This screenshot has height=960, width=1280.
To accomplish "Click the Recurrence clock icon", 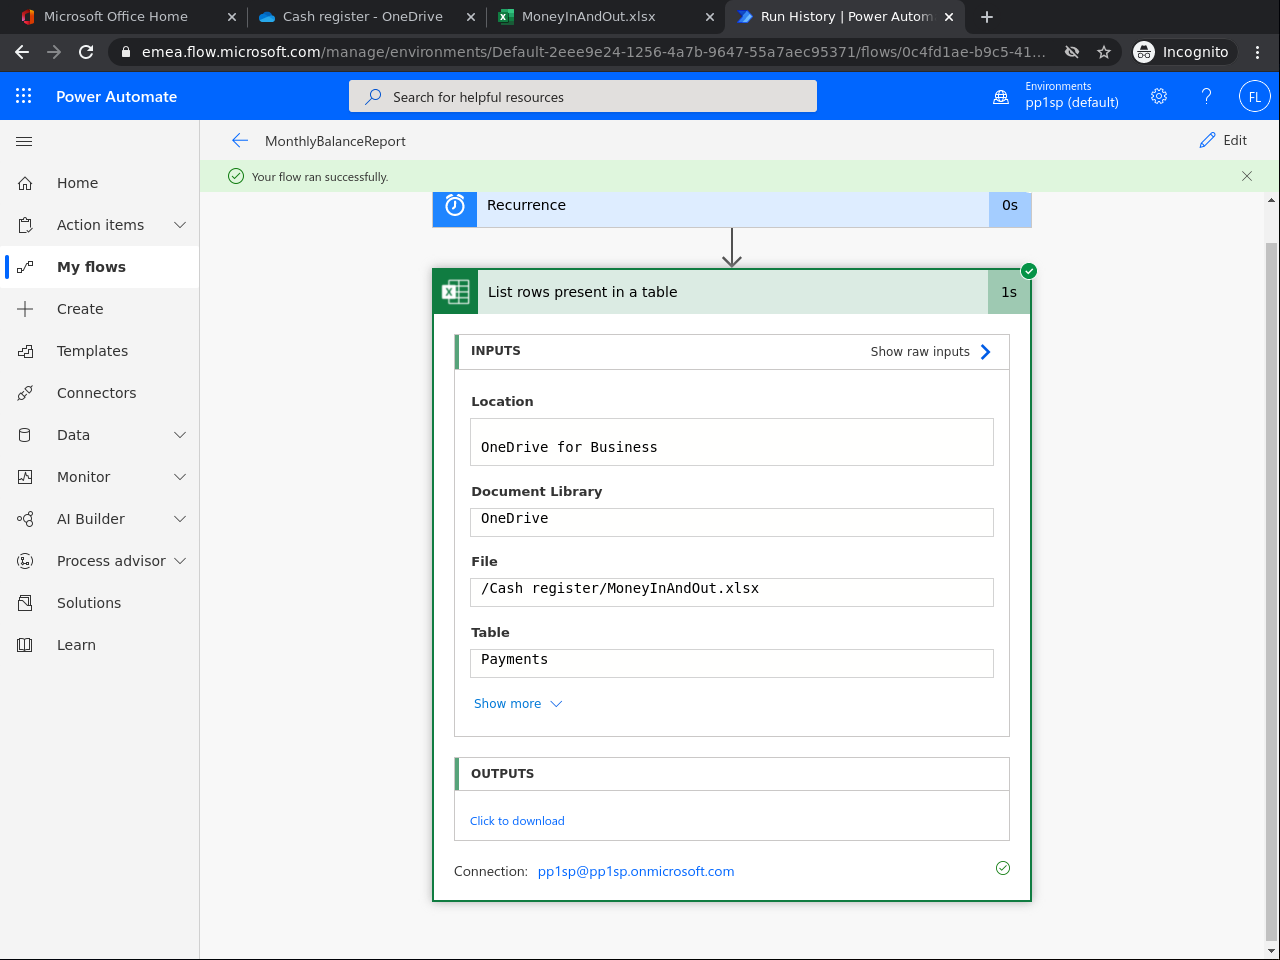I will pyautogui.click(x=455, y=205).
